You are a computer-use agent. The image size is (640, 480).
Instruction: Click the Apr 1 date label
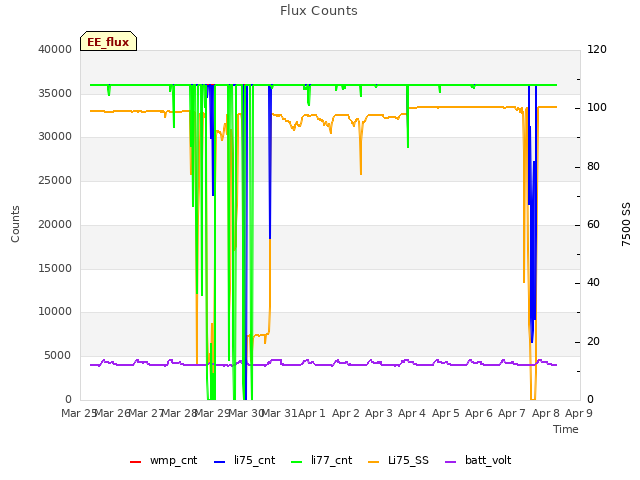pyautogui.click(x=312, y=413)
